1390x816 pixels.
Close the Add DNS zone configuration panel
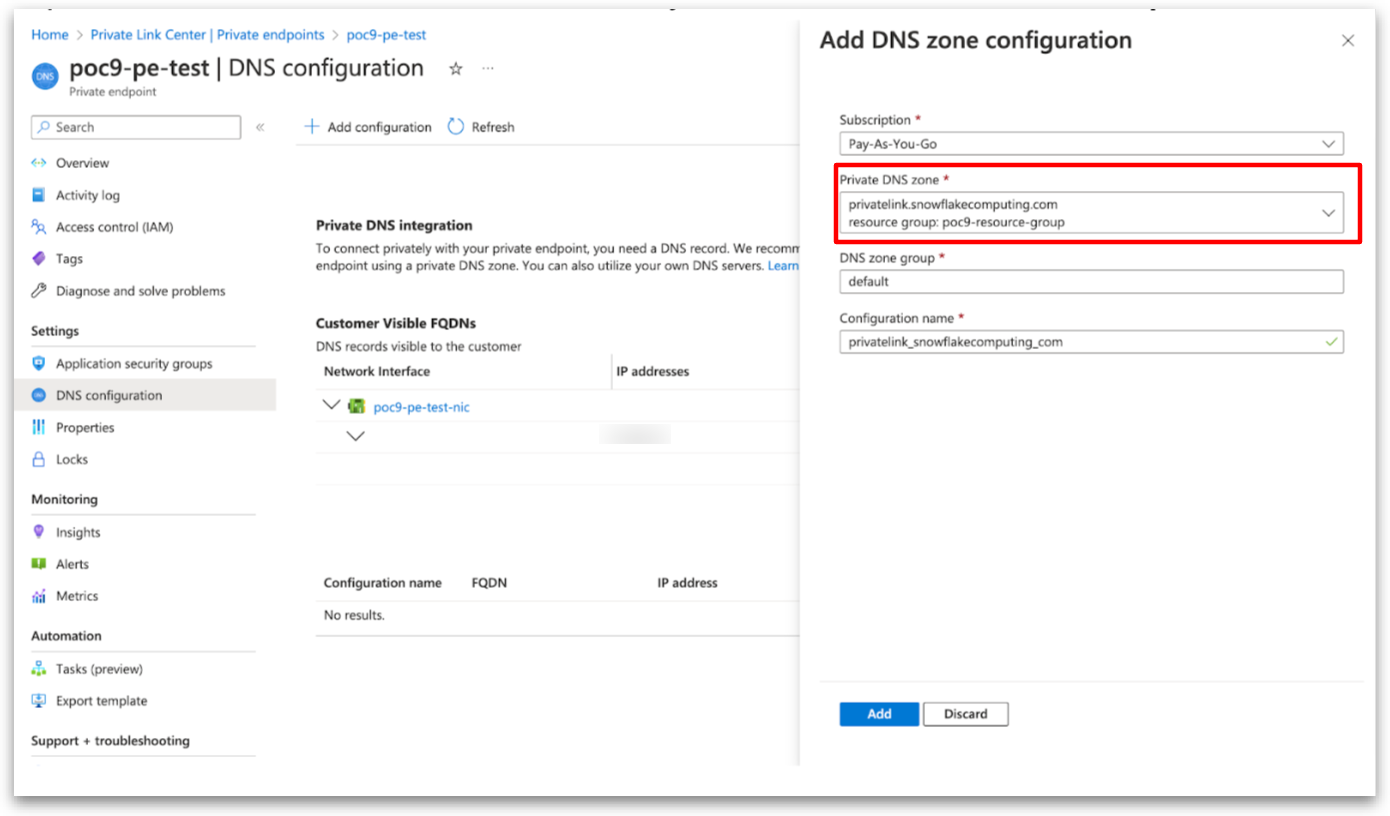(1347, 41)
